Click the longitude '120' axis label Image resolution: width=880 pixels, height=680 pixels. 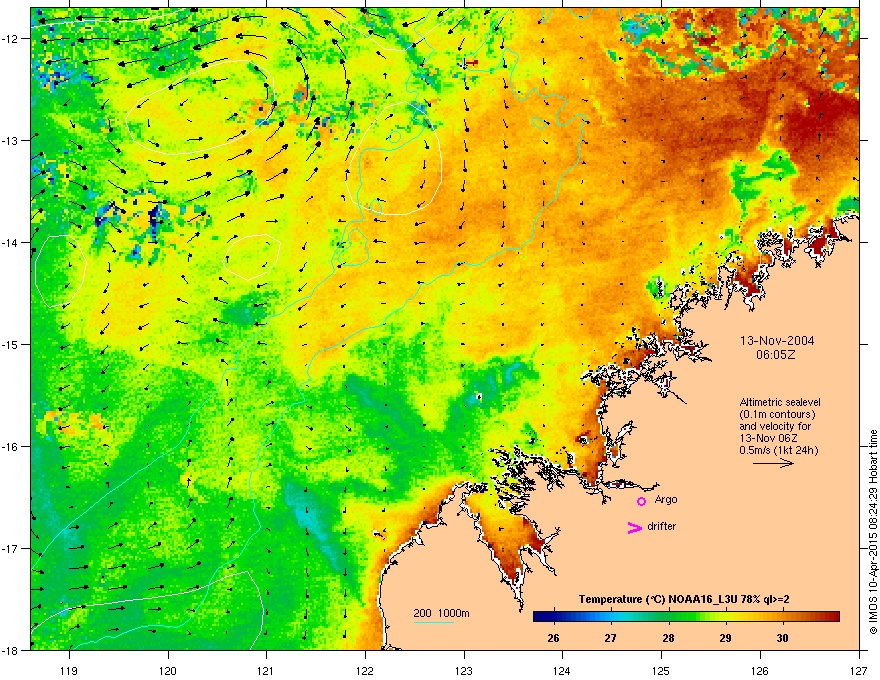tap(168, 670)
